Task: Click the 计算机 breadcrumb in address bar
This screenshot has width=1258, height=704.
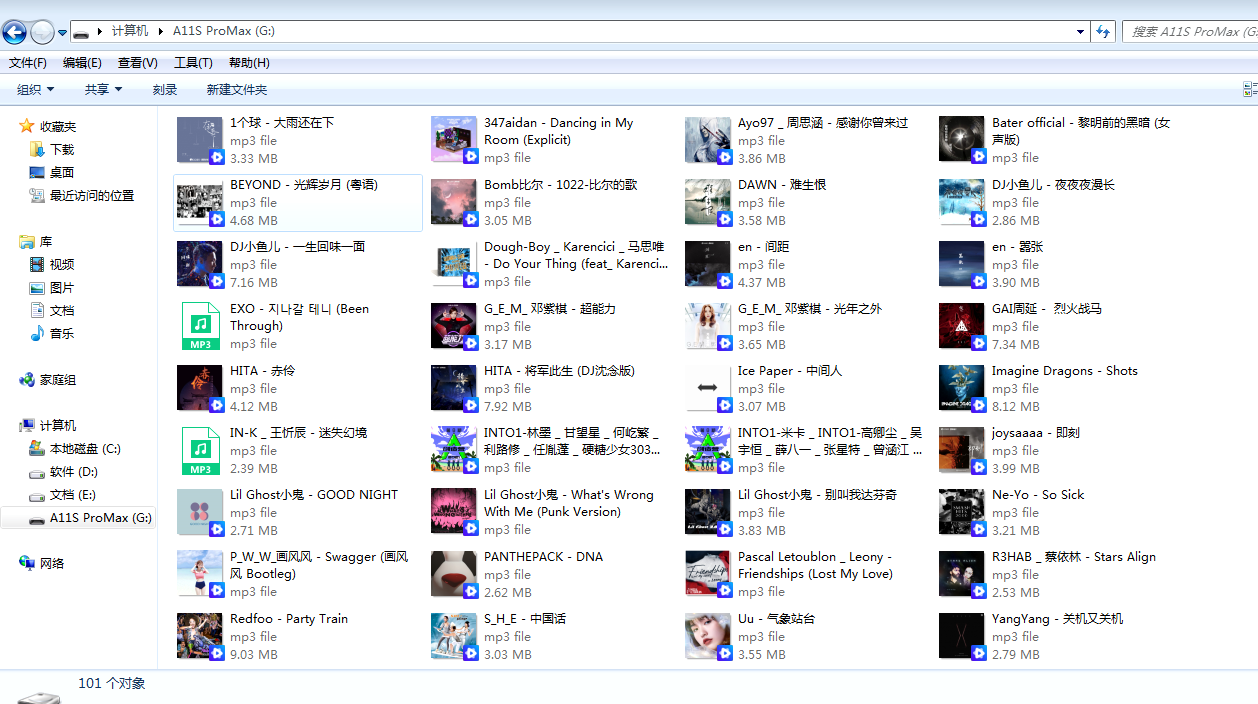Action: pyautogui.click(x=130, y=31)
